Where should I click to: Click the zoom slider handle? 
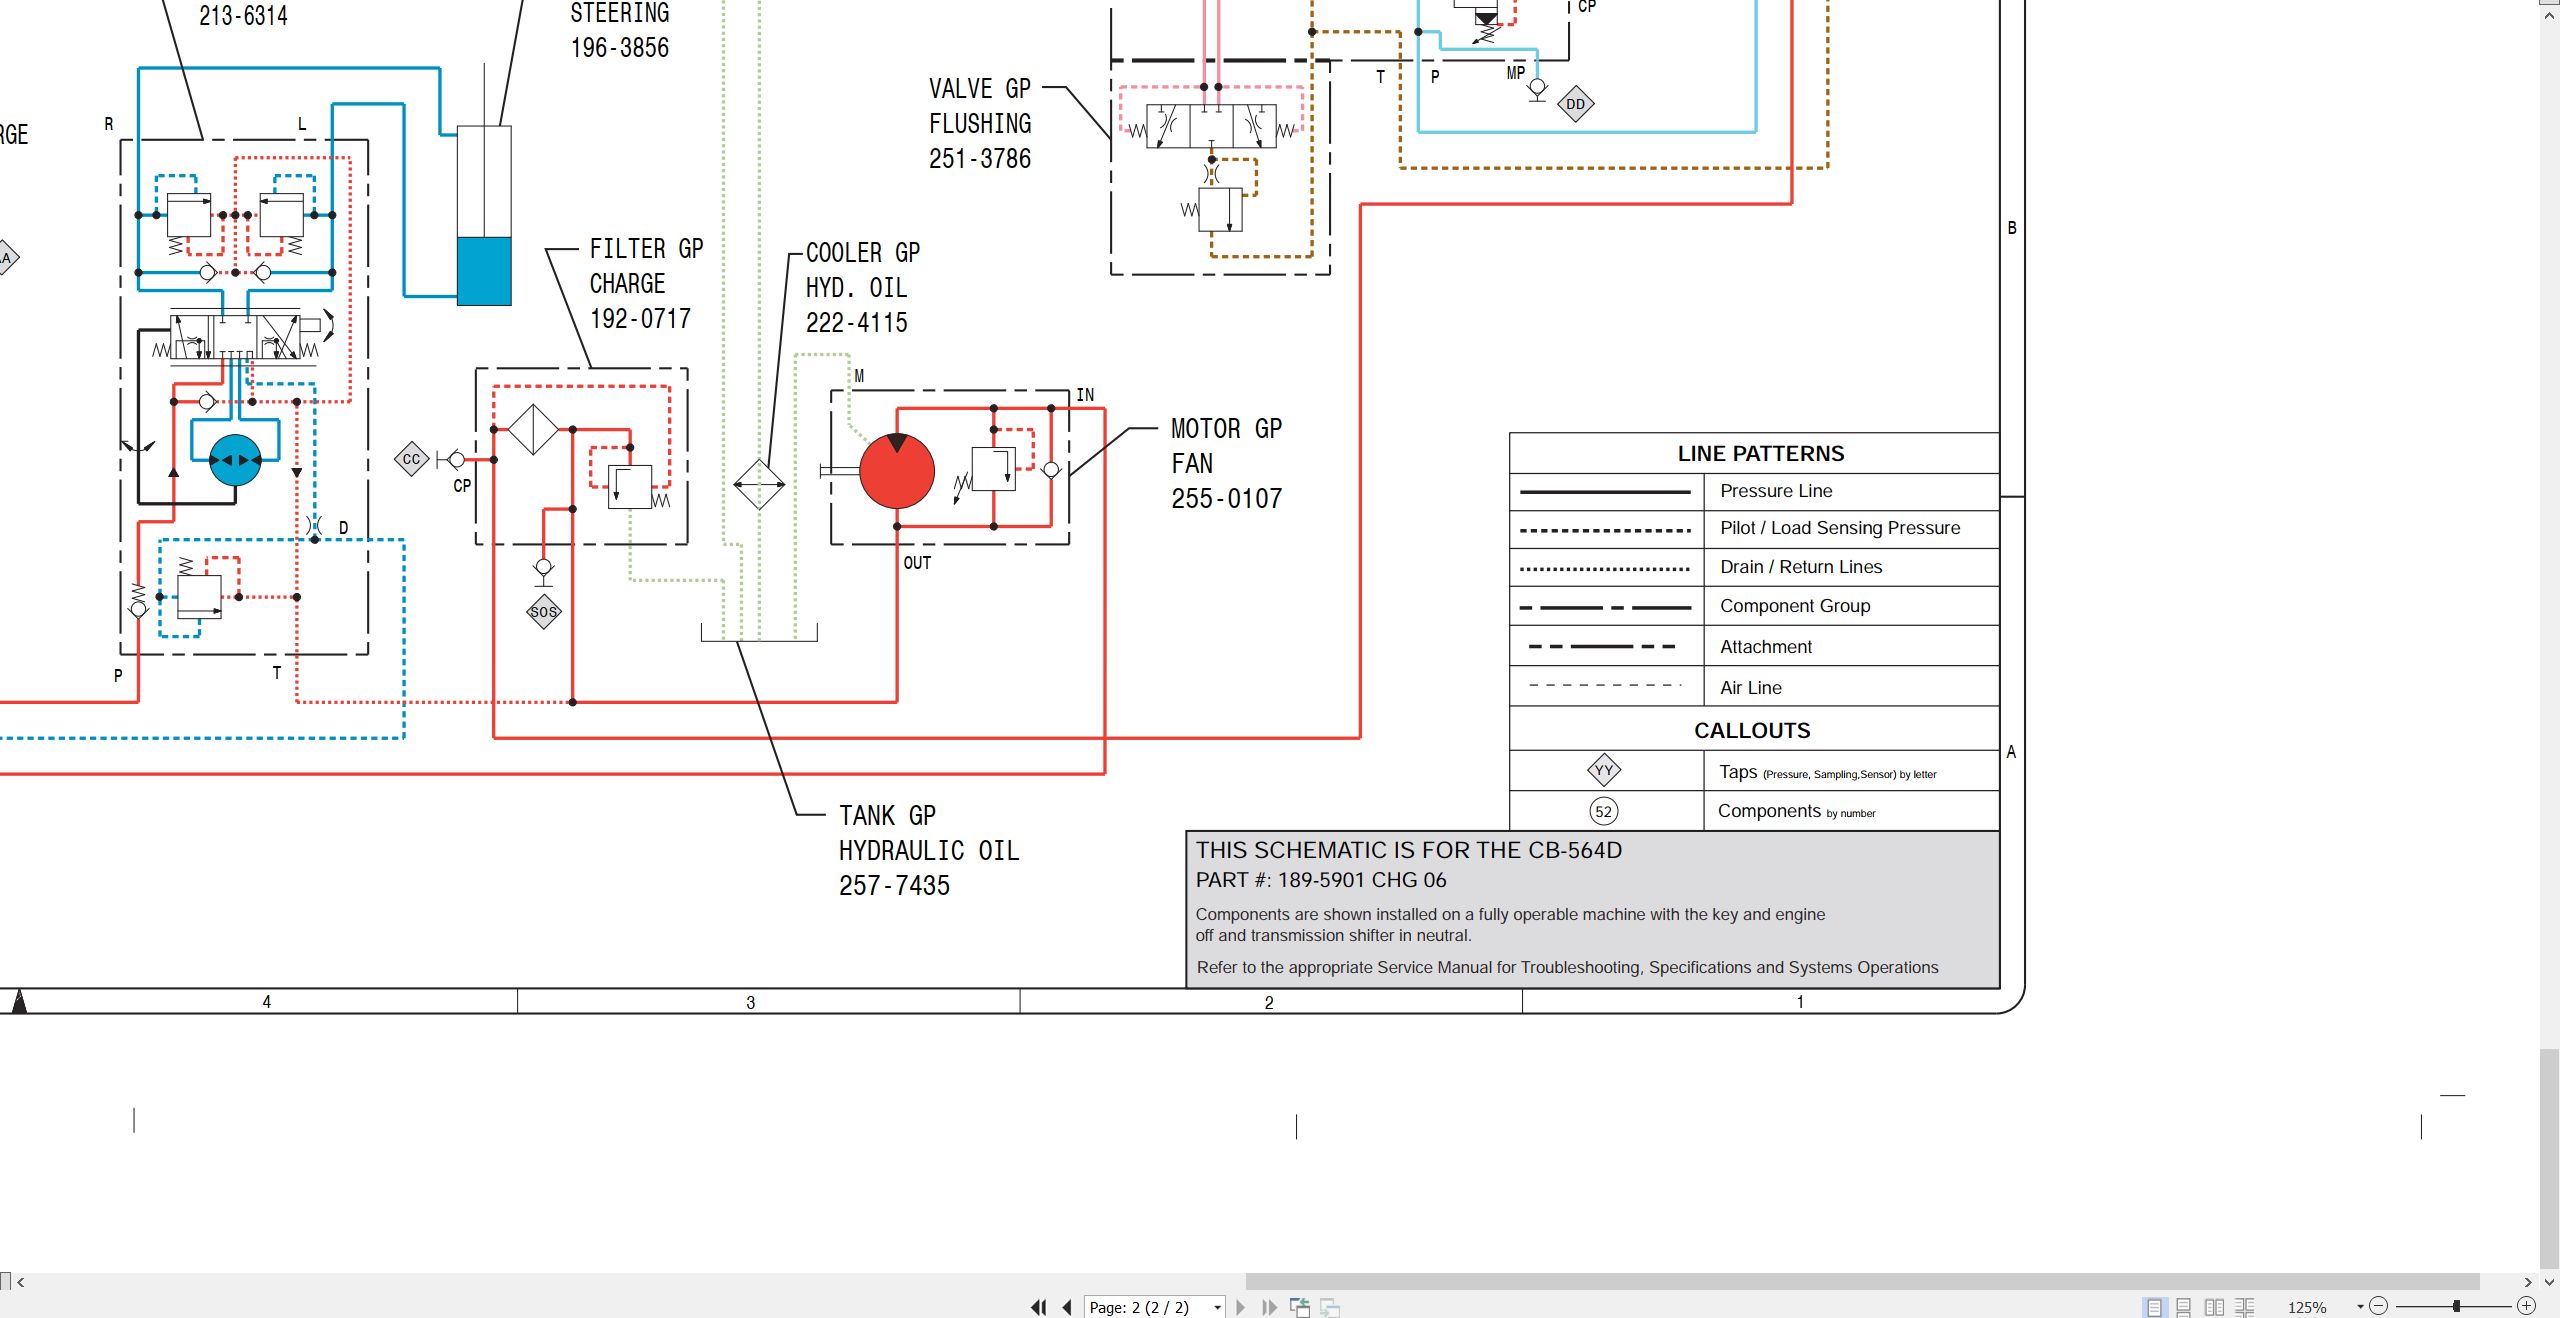[x=2456, y=1306]
